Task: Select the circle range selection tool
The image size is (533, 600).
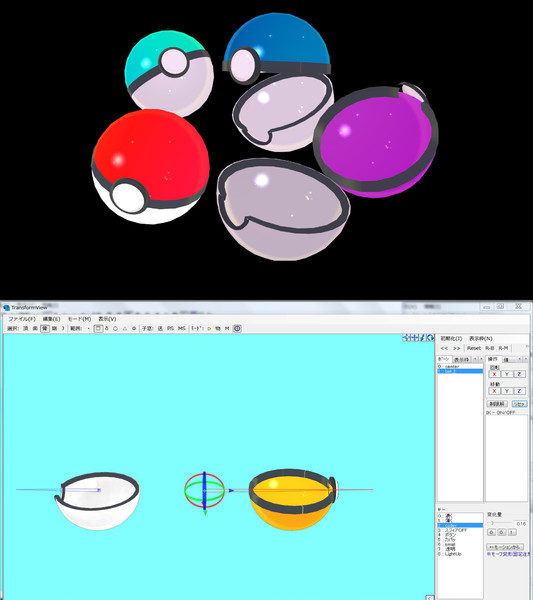Action: pos(116,328)
